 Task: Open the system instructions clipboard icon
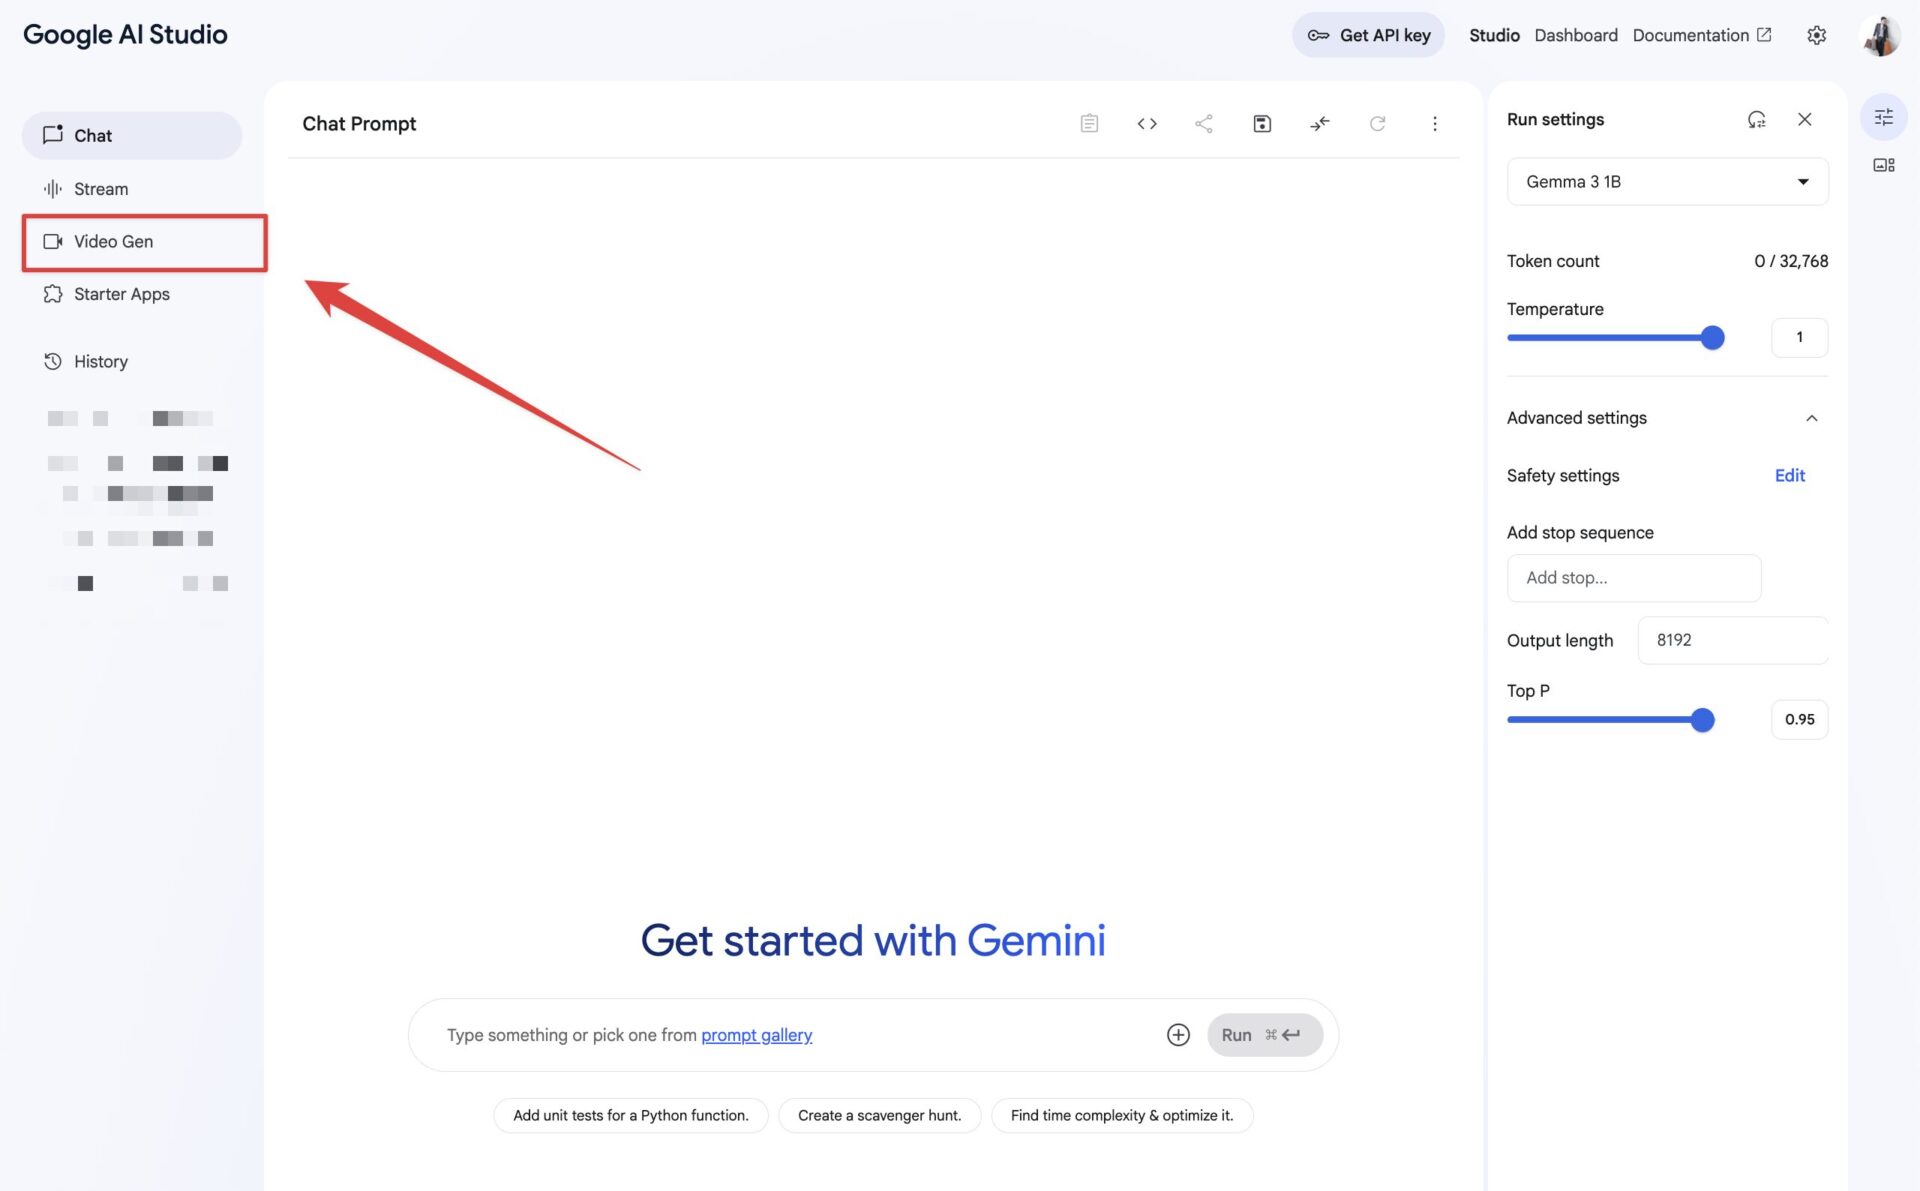point(1089,124)
